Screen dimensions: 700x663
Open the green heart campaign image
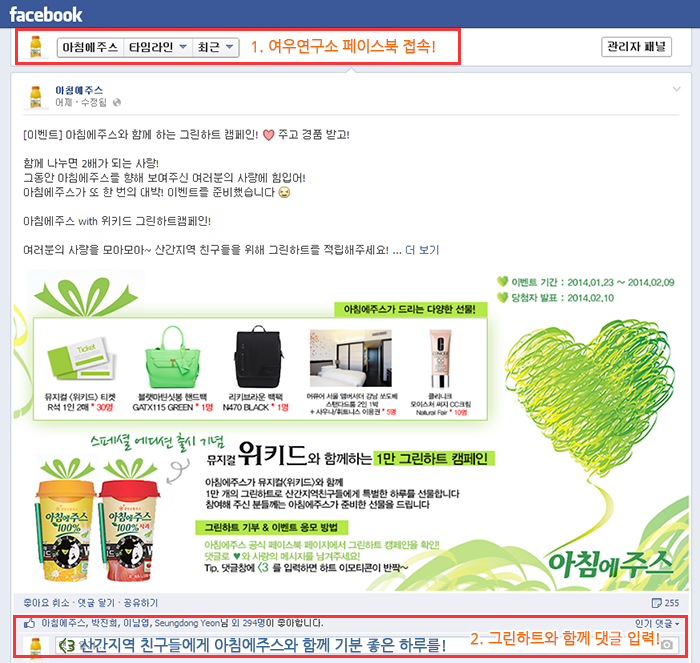pos(351,431)
